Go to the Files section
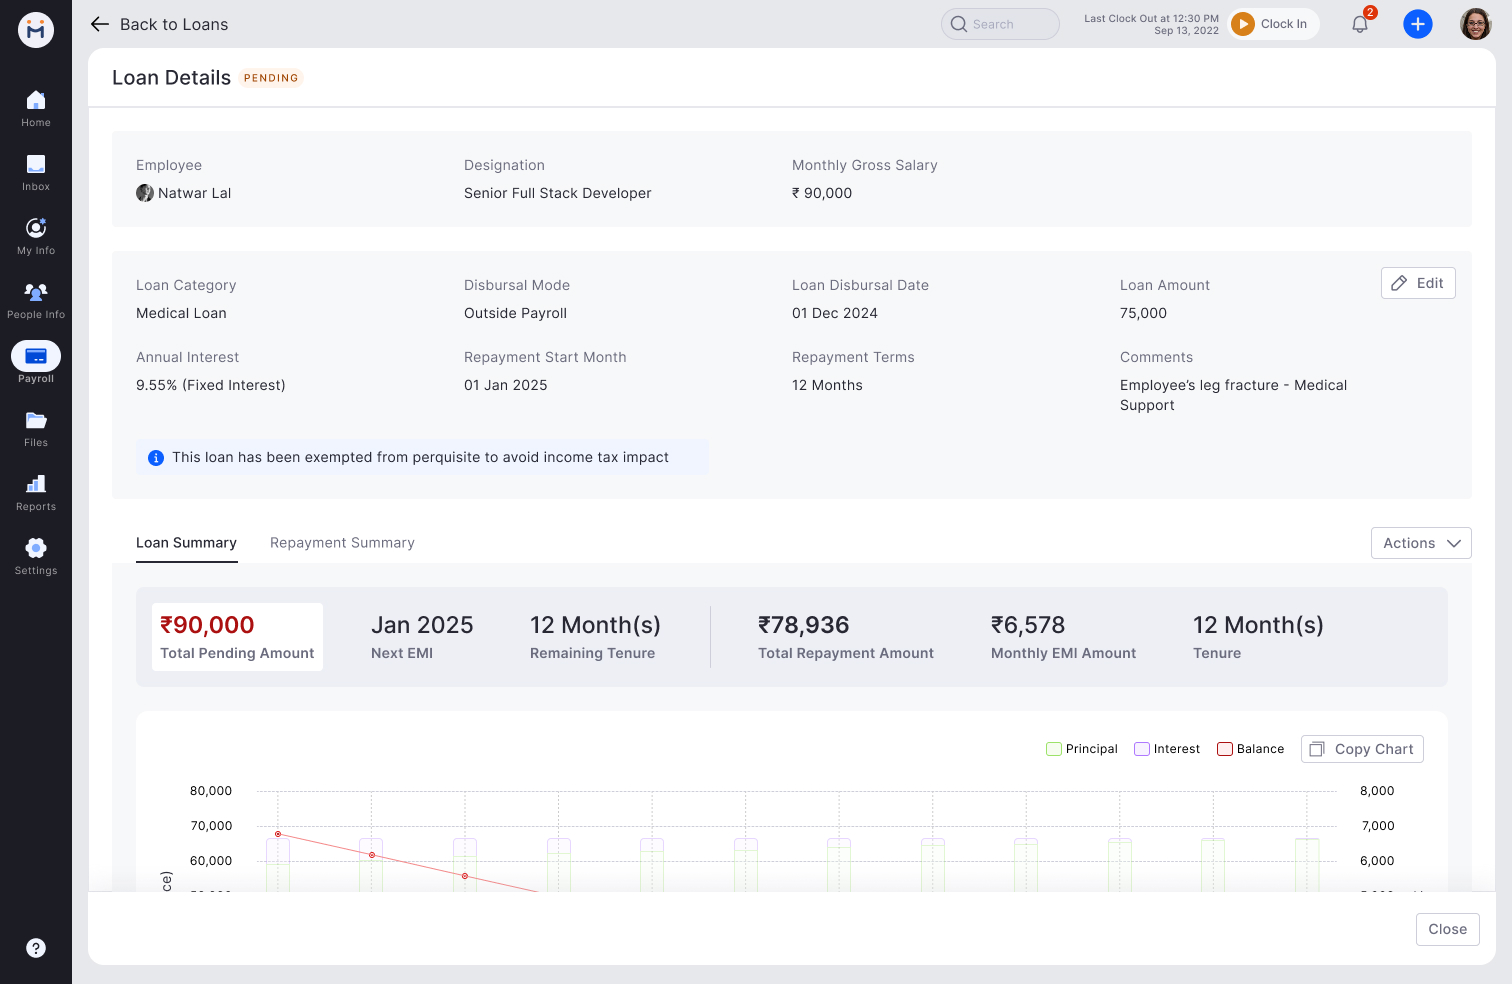Viewport: 1512px width, 984px height. click(36, 426)
